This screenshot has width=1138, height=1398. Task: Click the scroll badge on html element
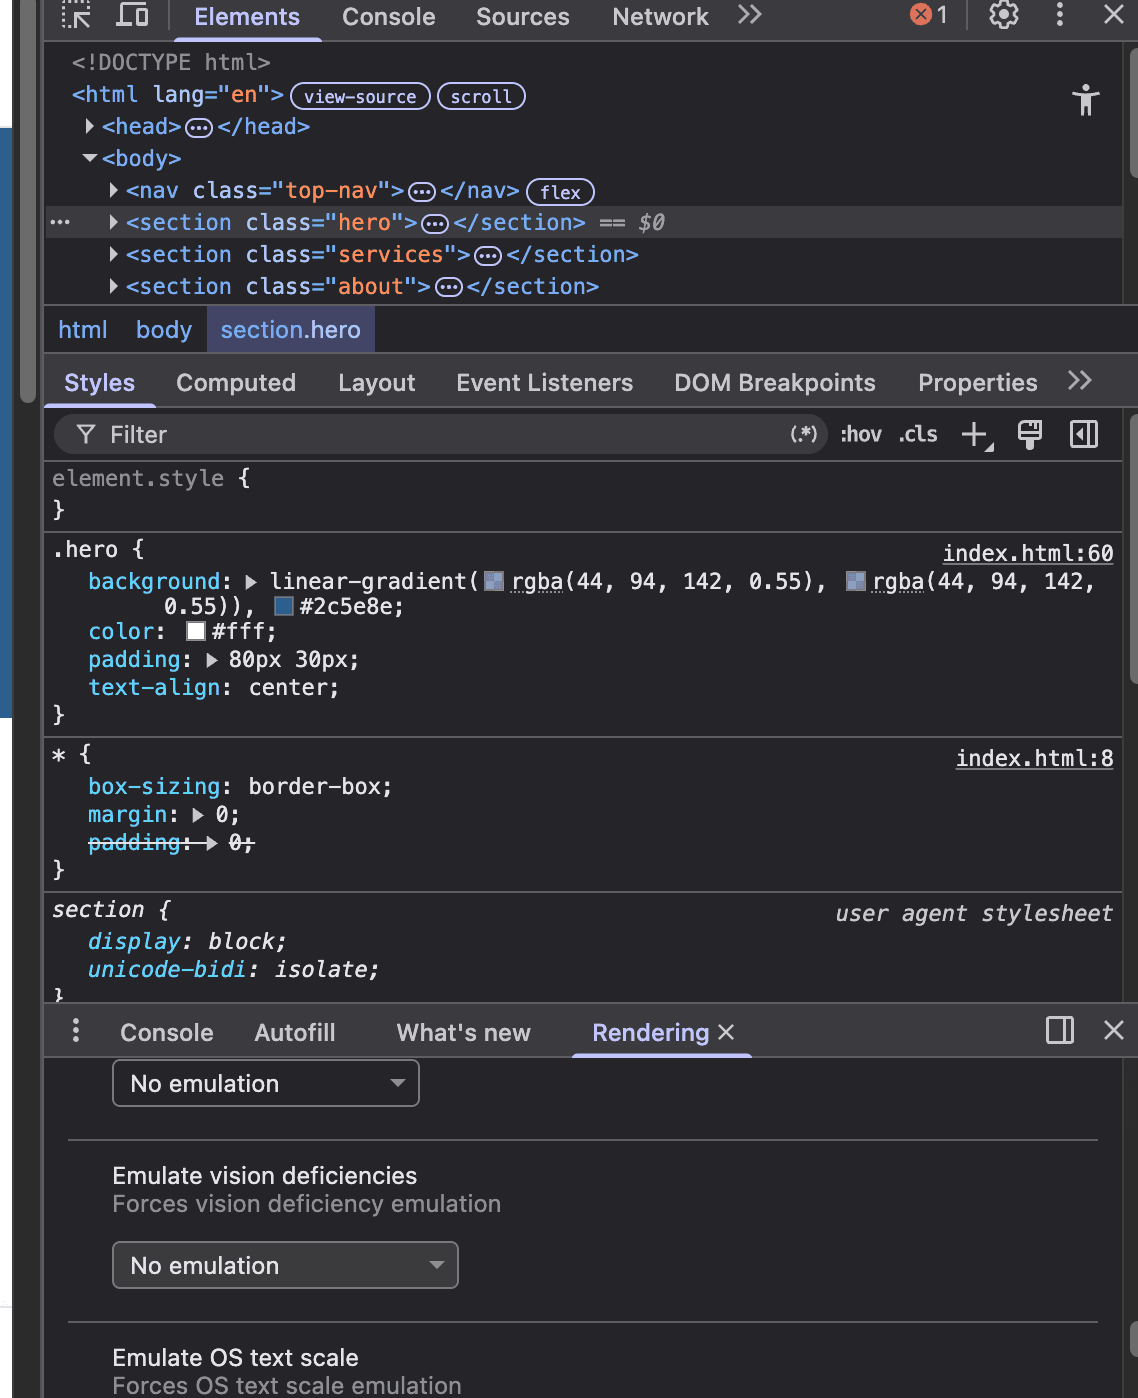[x=481, y=96]
